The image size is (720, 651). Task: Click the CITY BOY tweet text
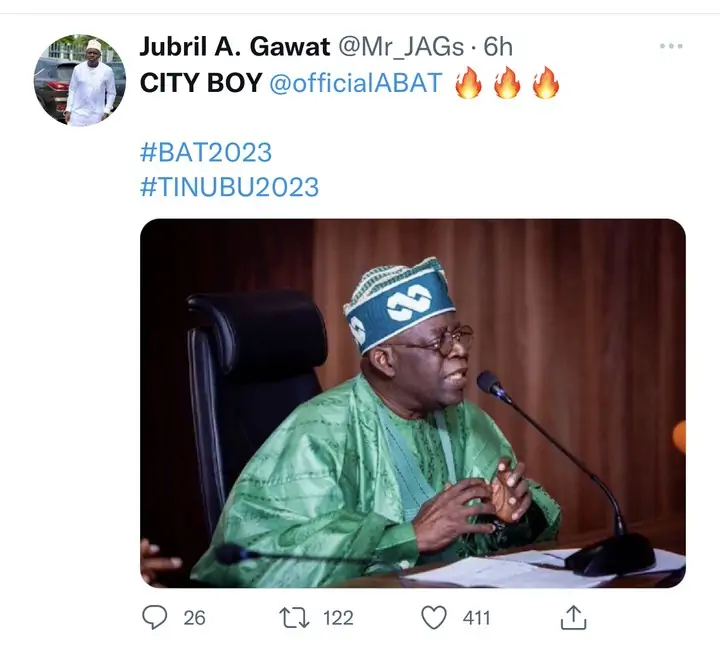(x=200, y=84)
